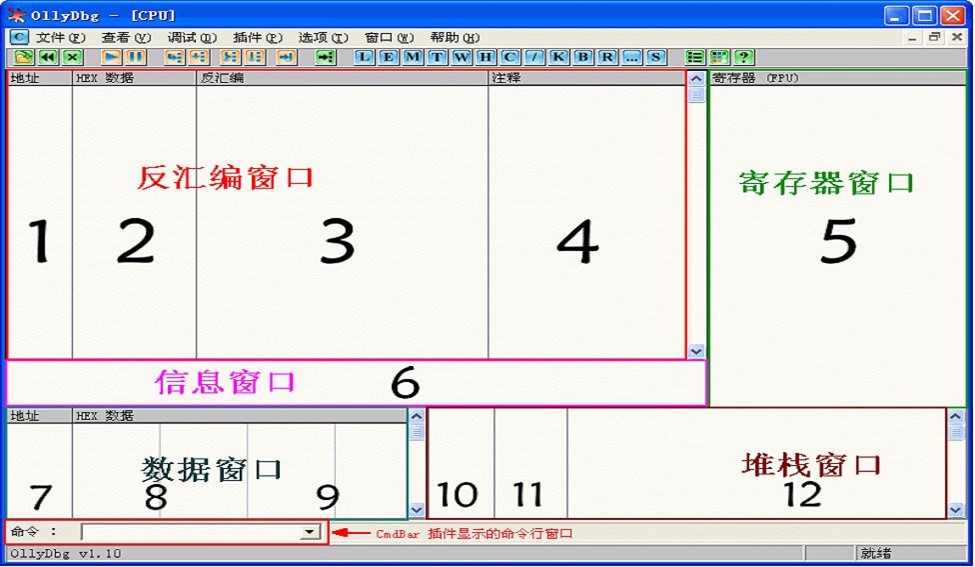Click the HEX 数据 header in data dump pane

coord(239,415)
